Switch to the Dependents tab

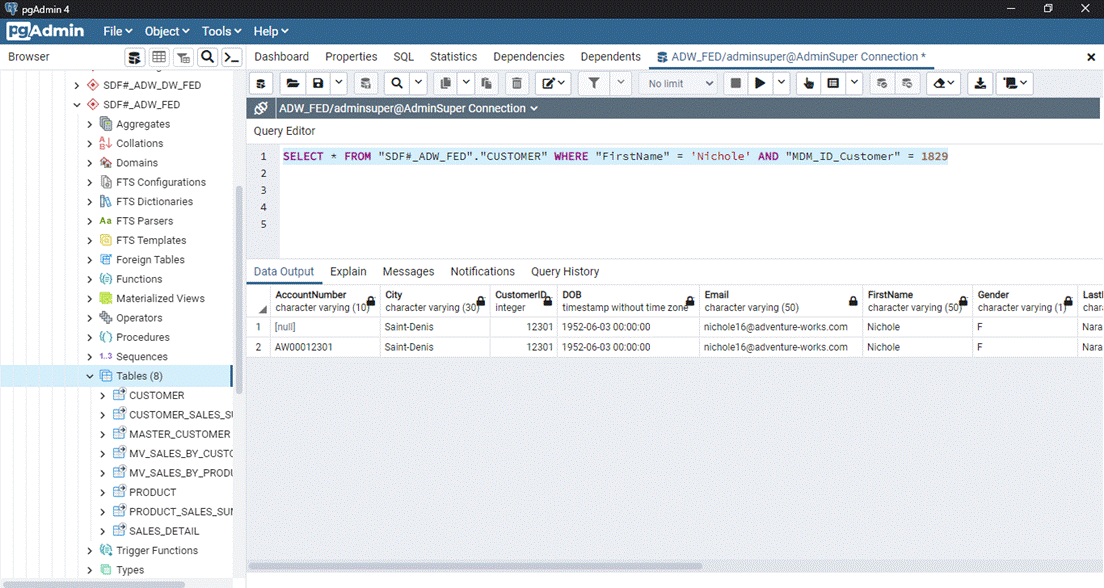(x=610, y=57)
